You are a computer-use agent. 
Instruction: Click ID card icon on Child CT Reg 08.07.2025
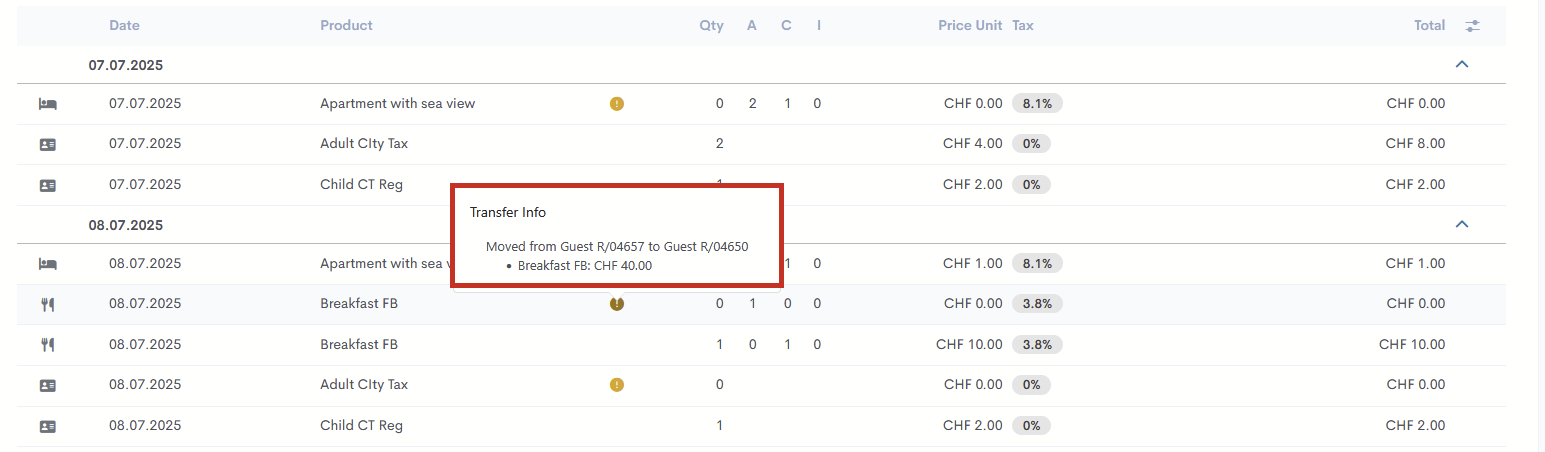[x=48, y=426]
